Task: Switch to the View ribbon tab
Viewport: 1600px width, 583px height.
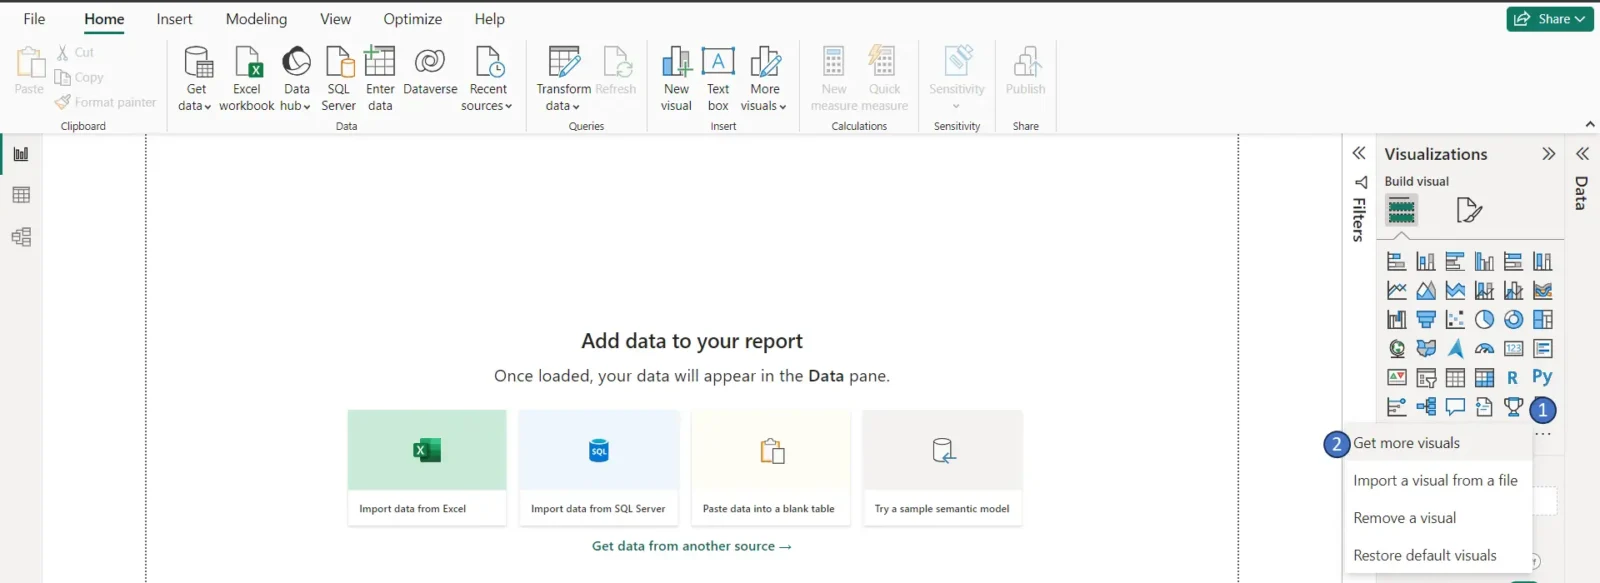Action: coord(335,19)
